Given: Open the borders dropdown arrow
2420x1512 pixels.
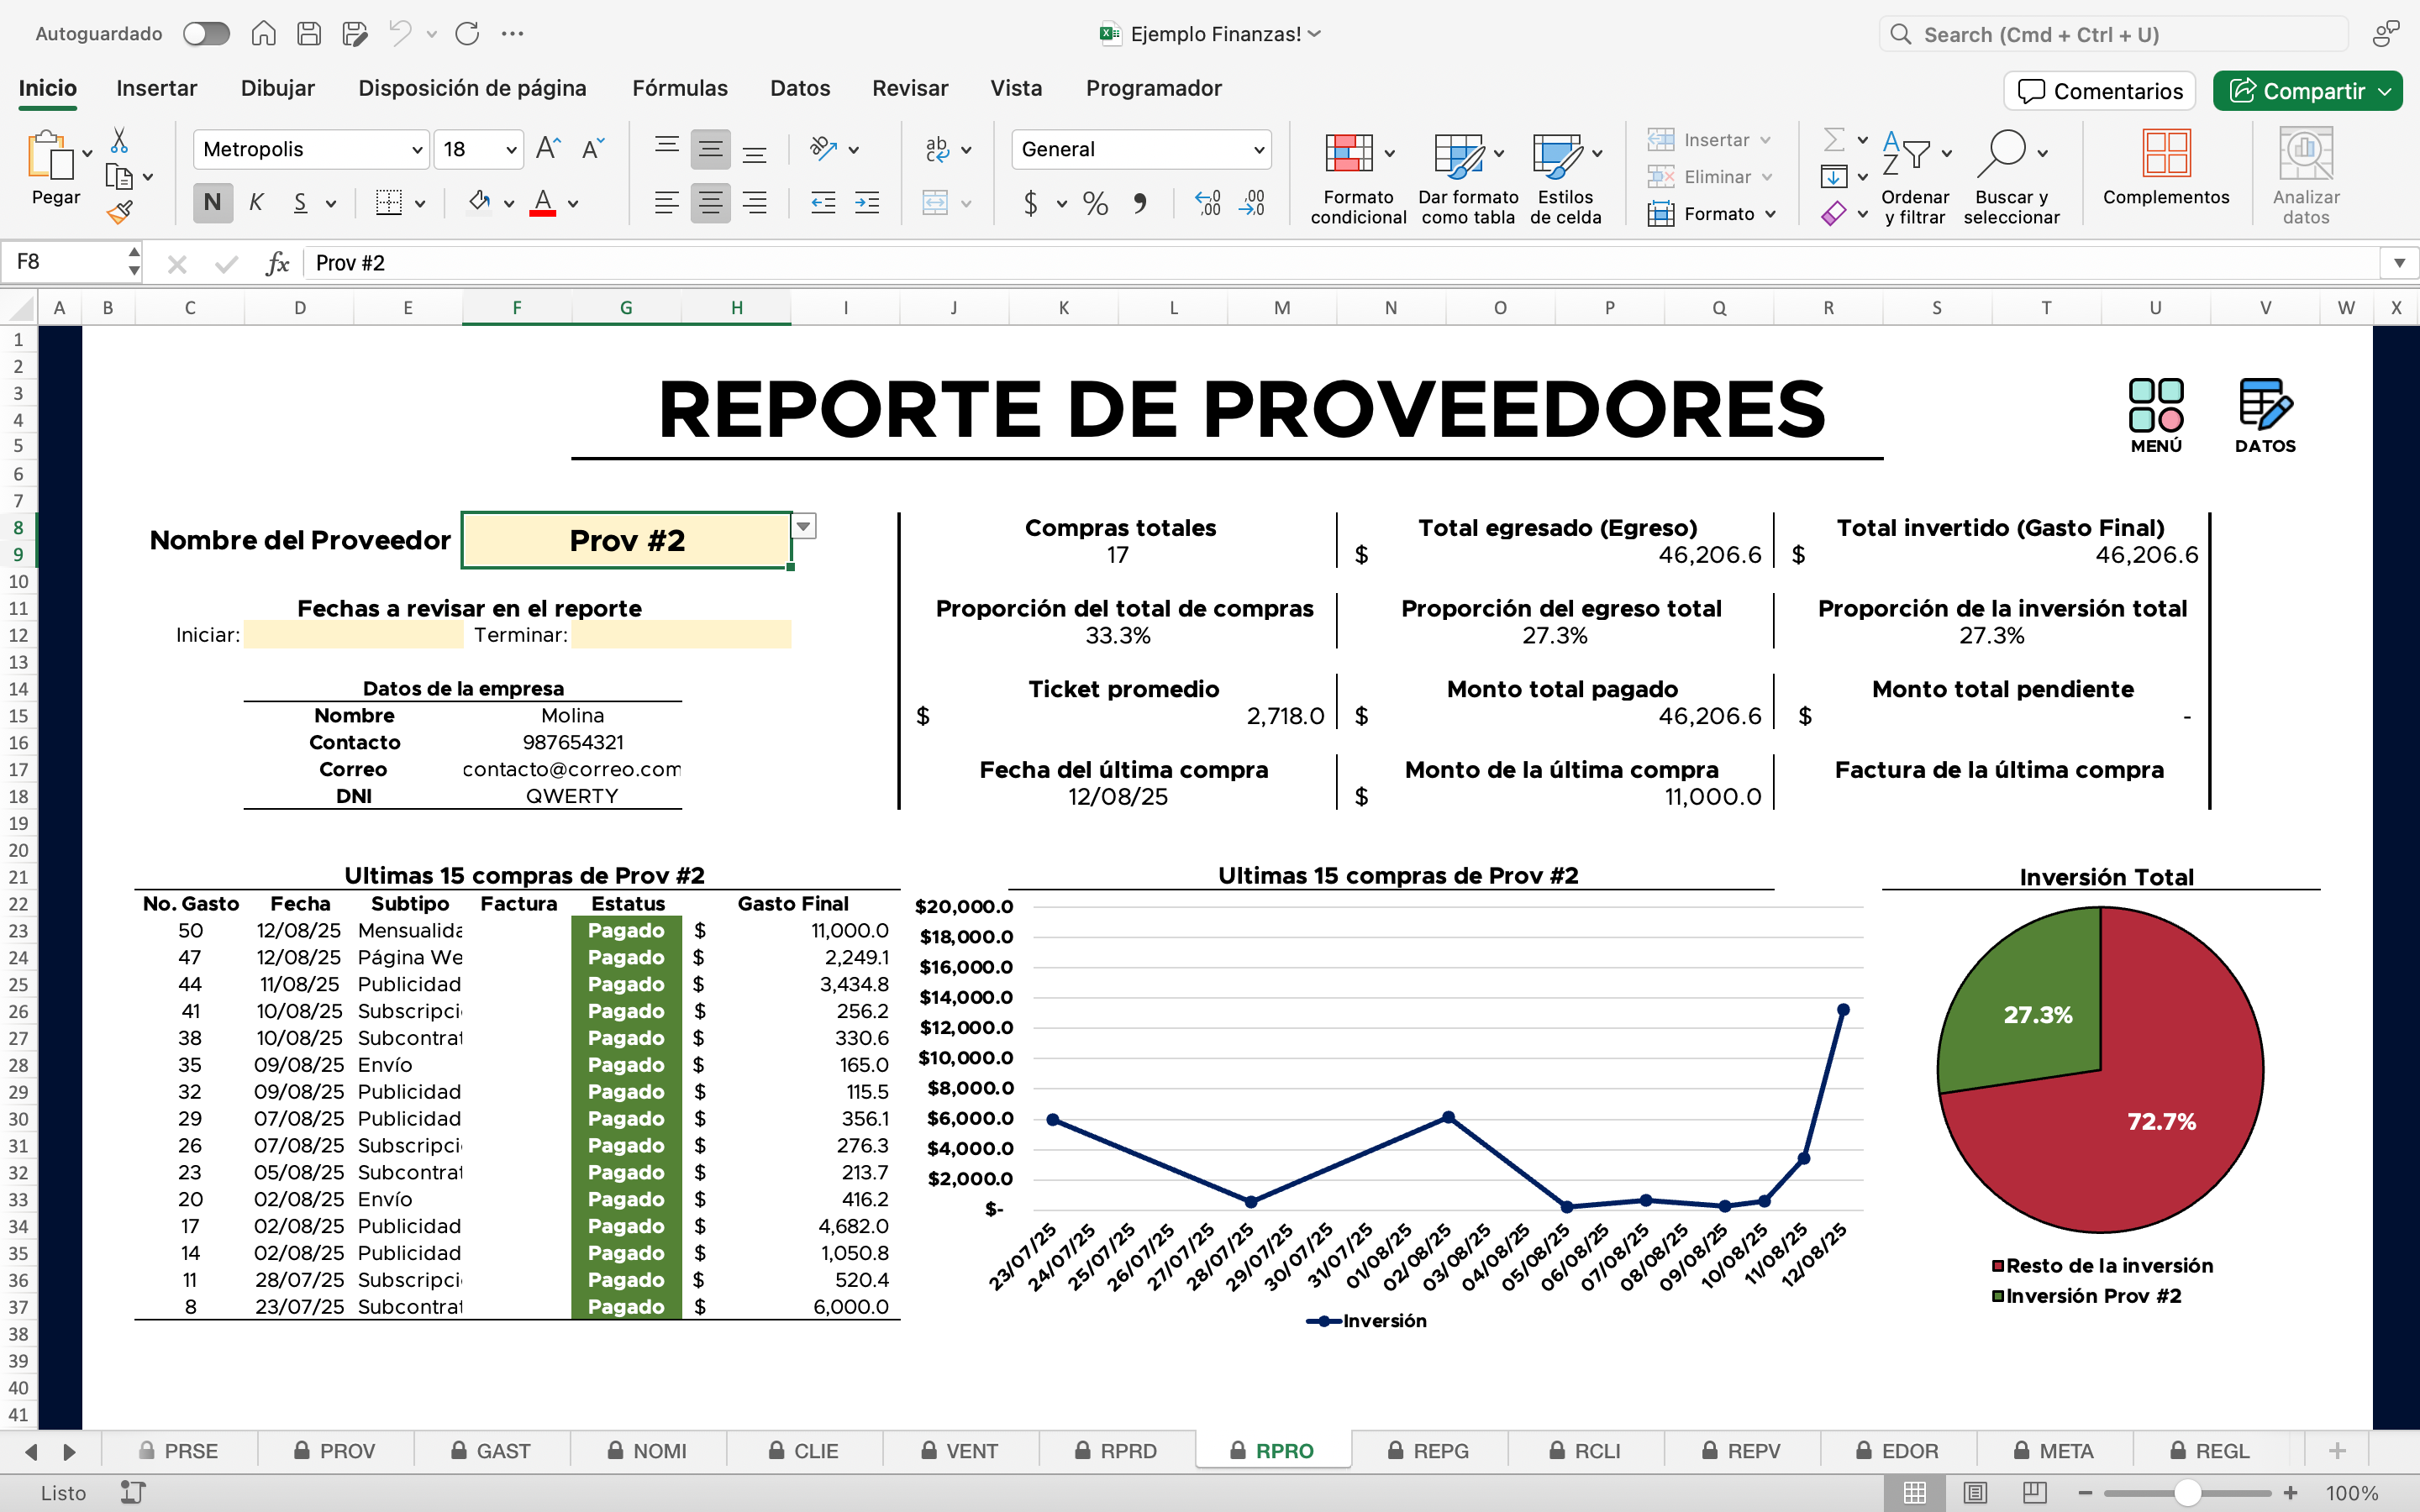Looking at the screenshot, I should point(421,204).
